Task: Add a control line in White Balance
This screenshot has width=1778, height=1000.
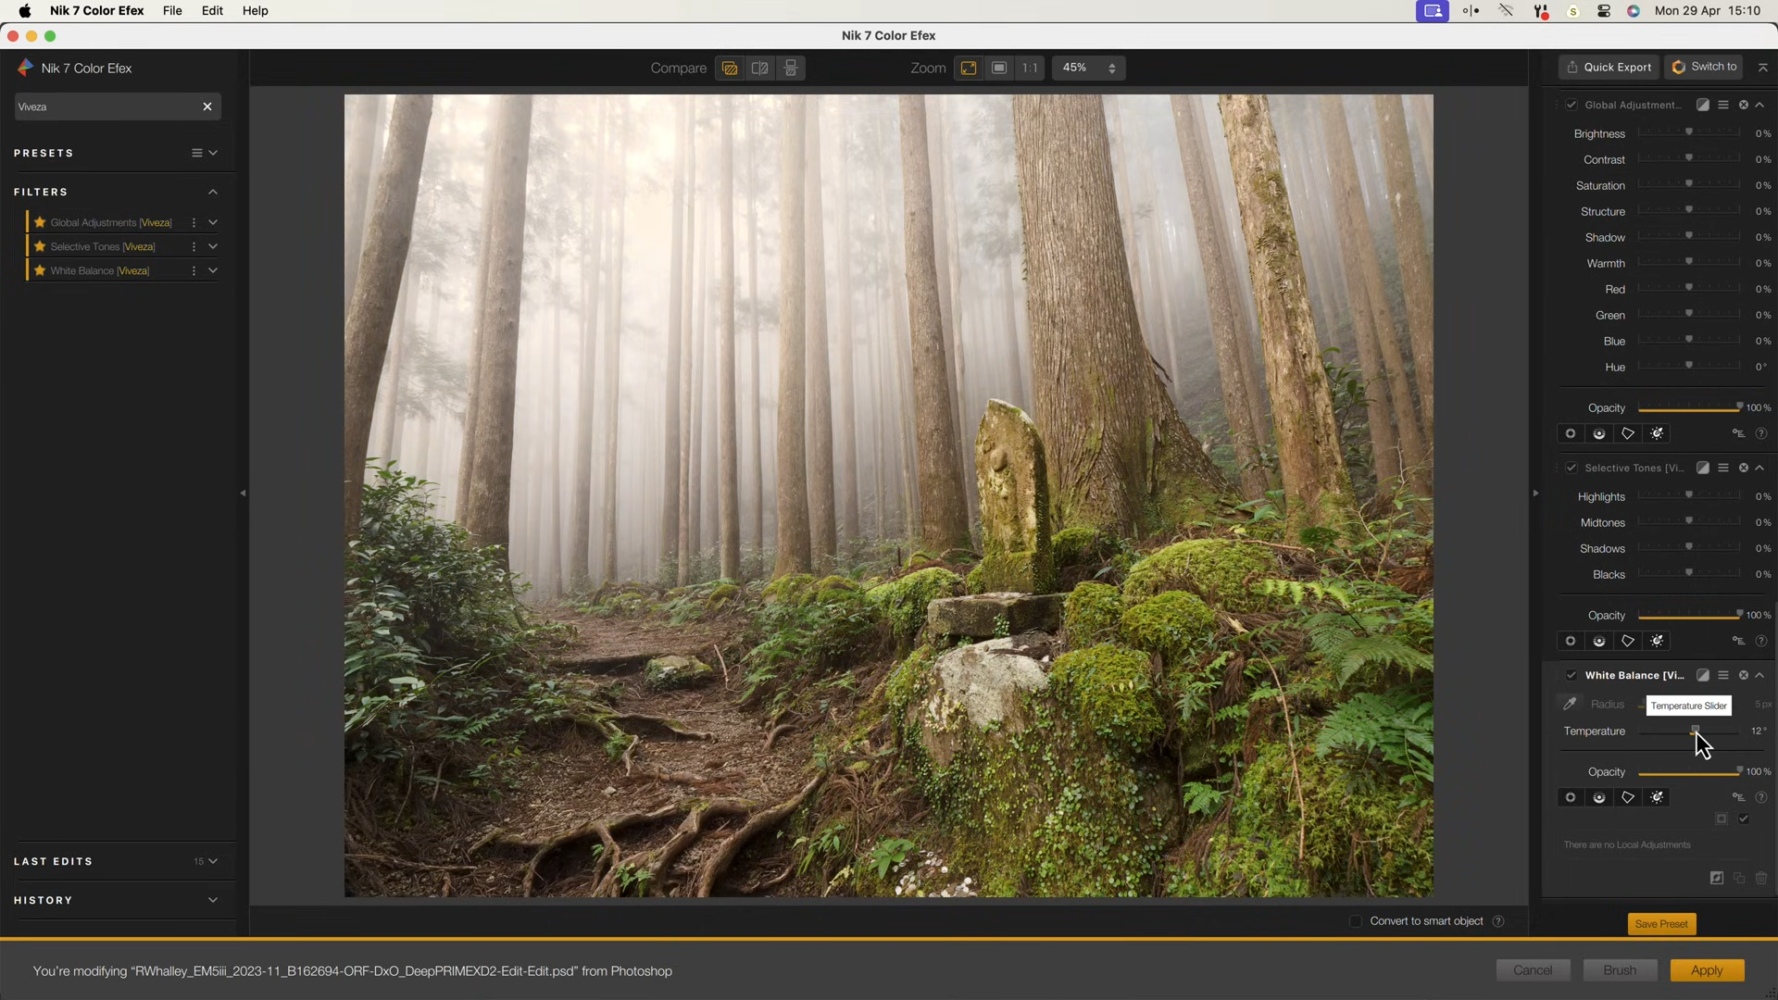Action: [x=1599, y=797]
